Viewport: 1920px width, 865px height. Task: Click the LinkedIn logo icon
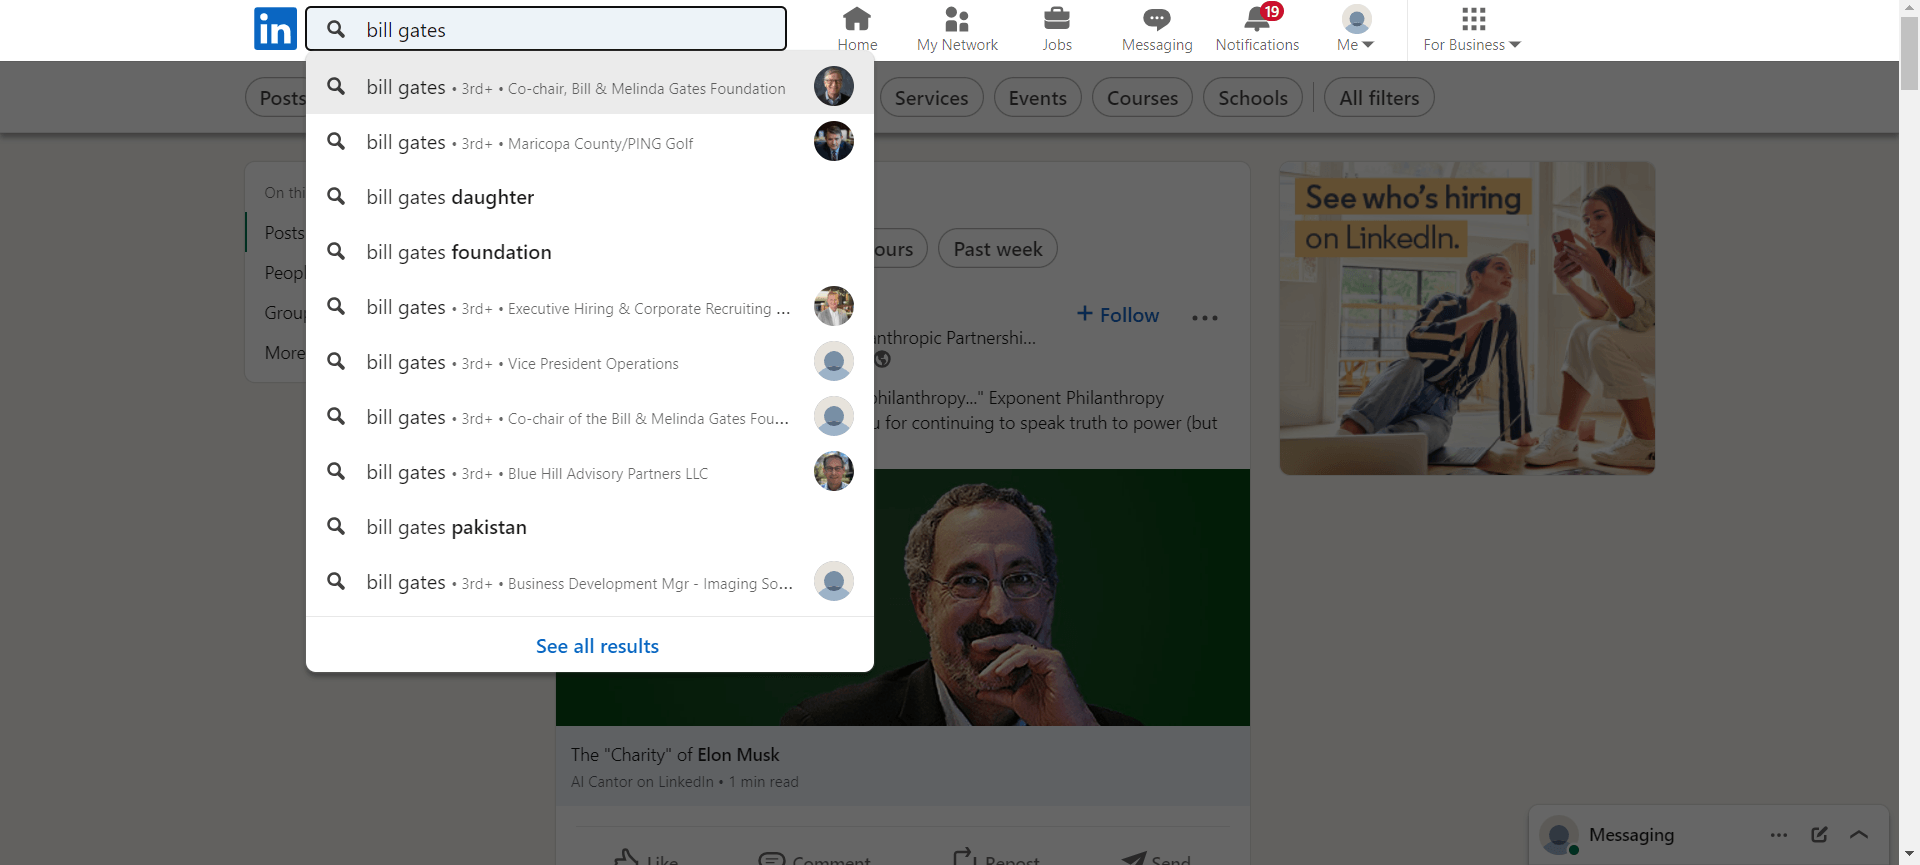pos(275,29)
